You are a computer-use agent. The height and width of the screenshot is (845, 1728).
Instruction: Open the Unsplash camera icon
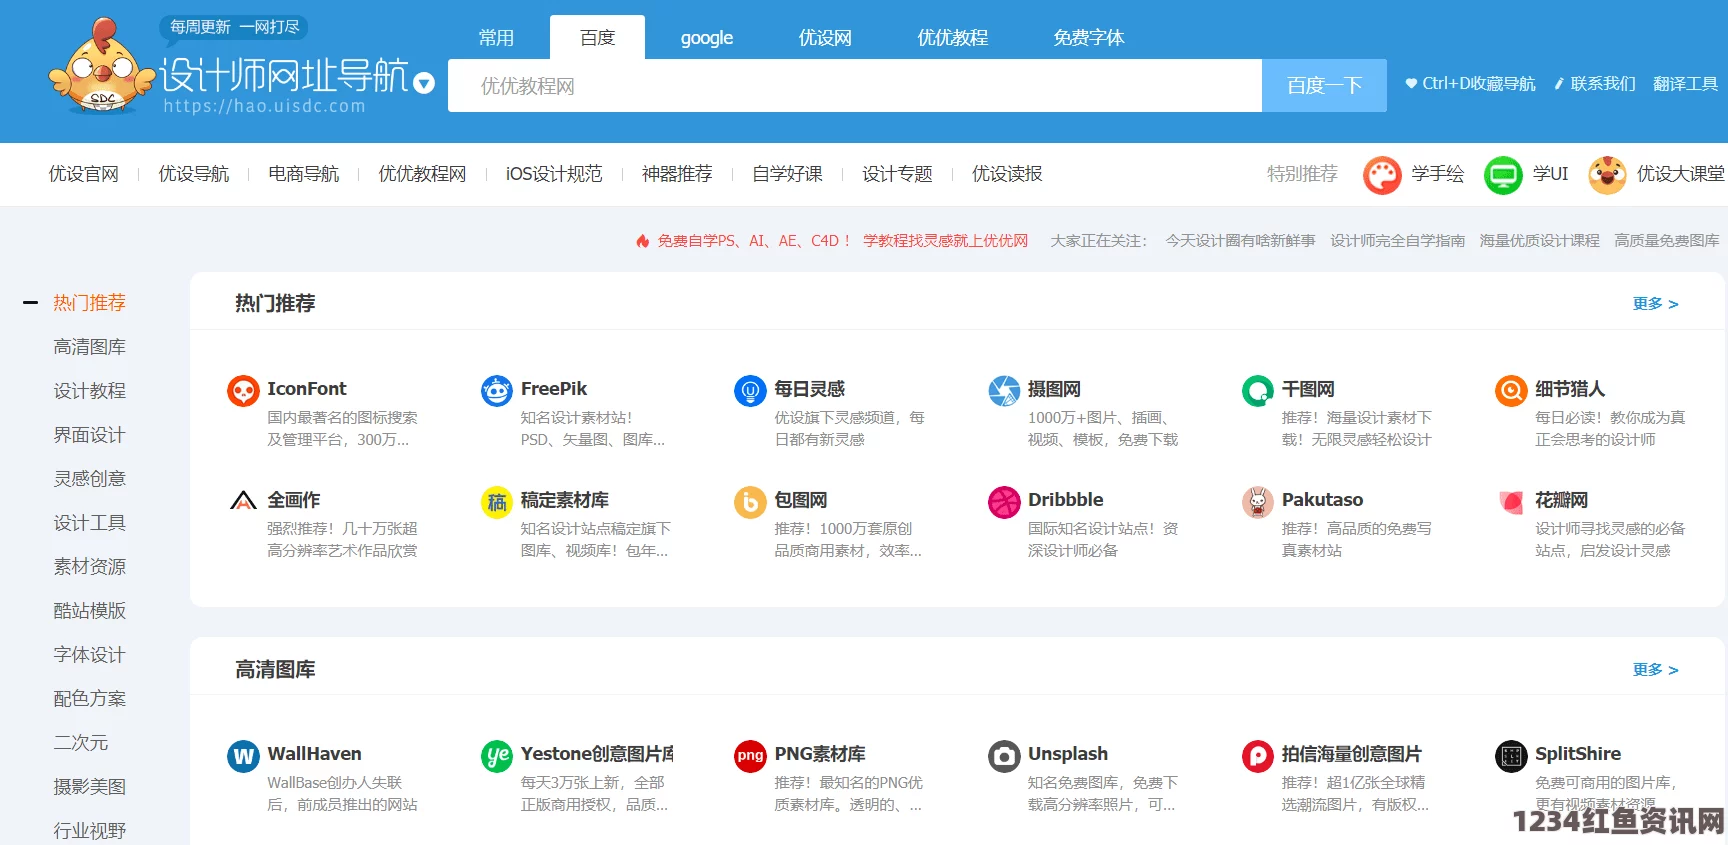pyautogui.click(x=1004, y=756)
